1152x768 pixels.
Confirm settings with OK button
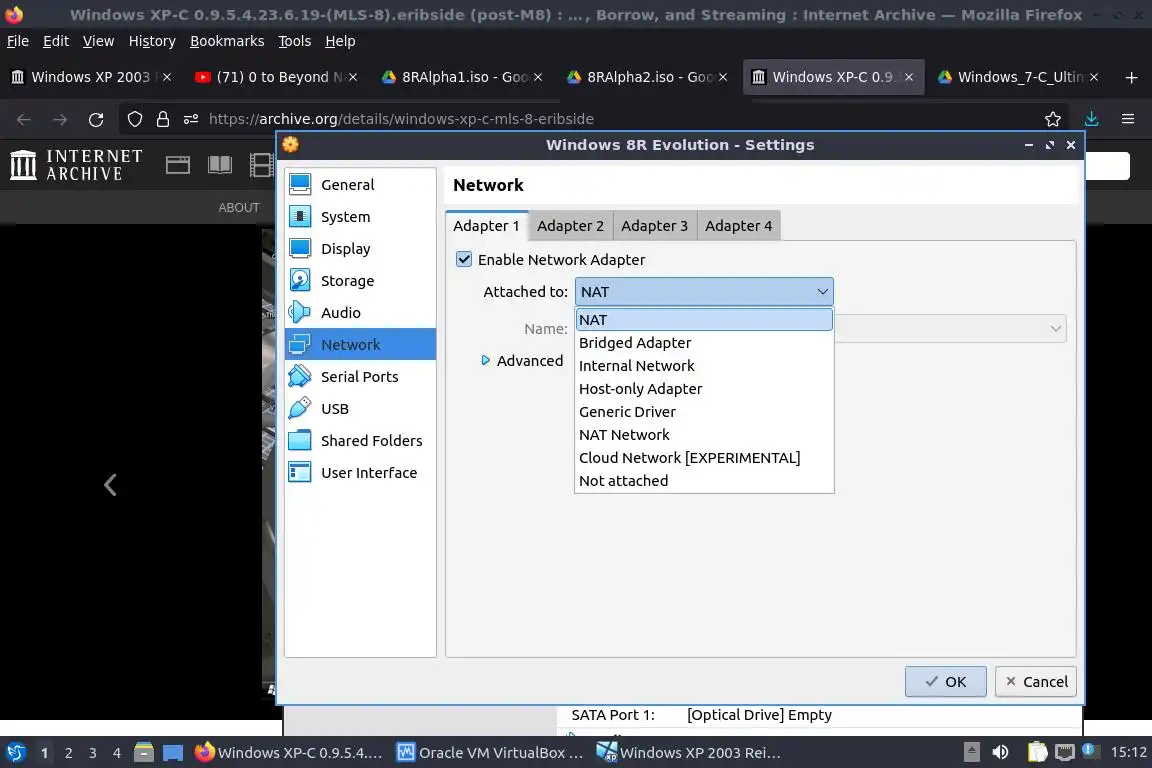pyautogui.click(x=946, y=681)
